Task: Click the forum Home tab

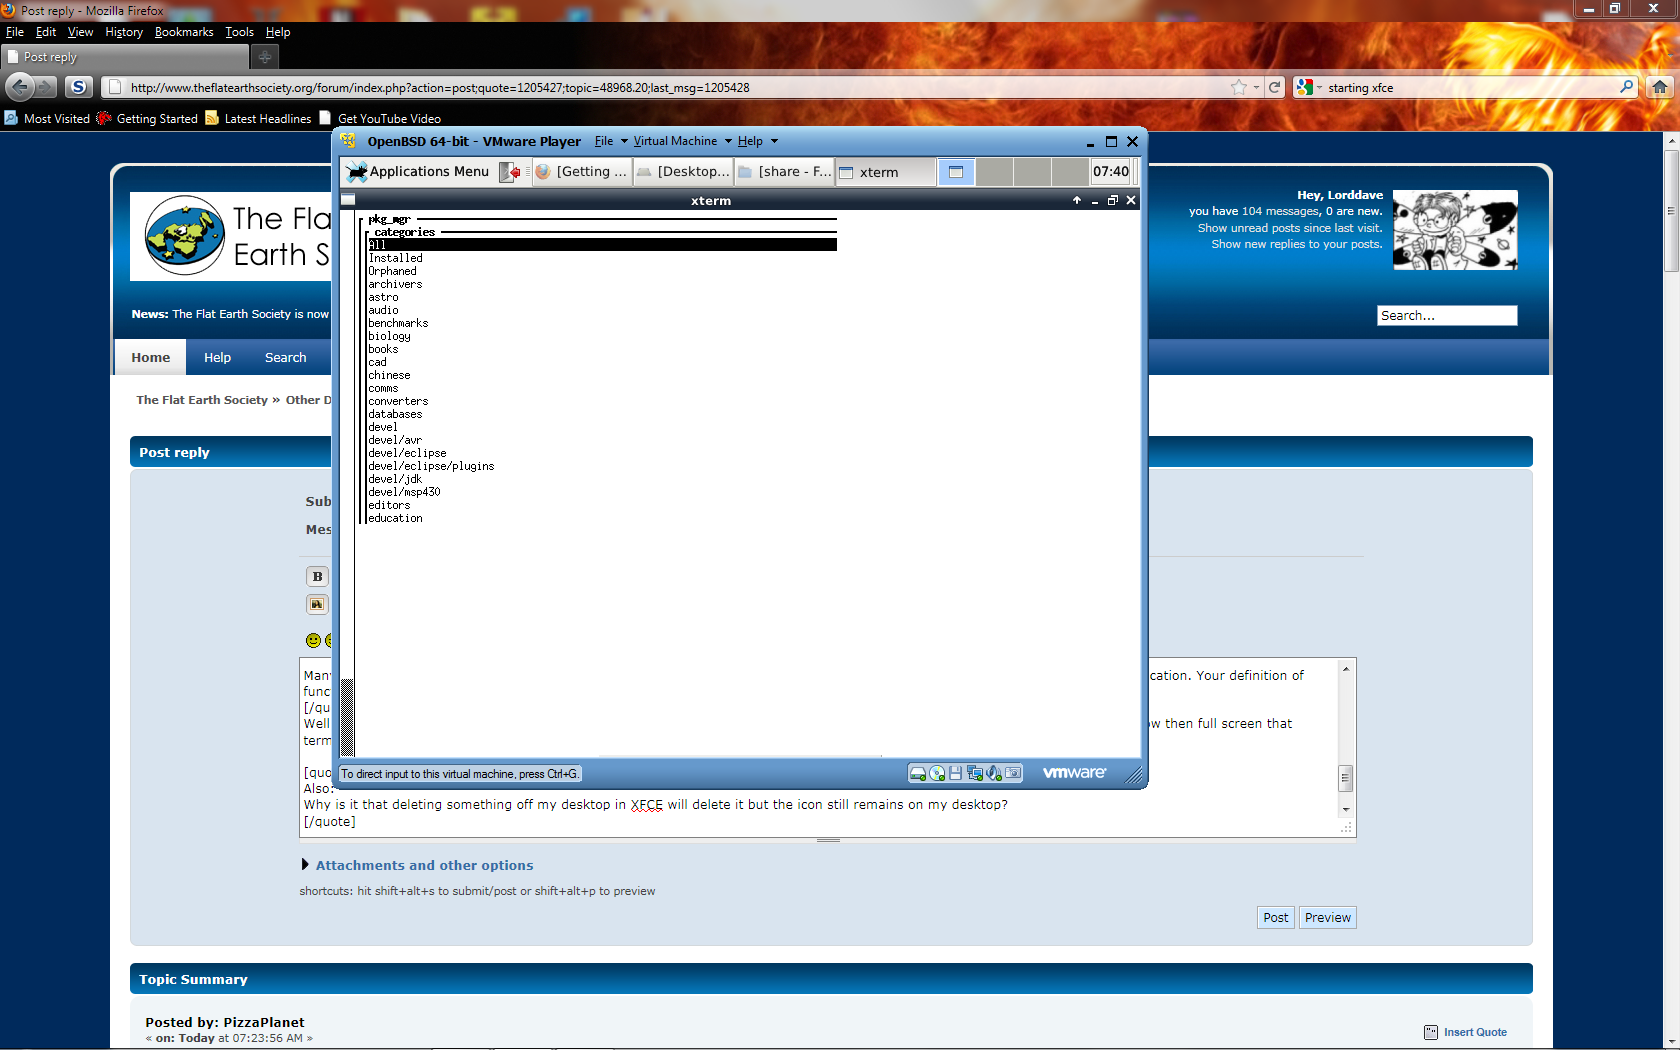Action: [x=151, y=357]
